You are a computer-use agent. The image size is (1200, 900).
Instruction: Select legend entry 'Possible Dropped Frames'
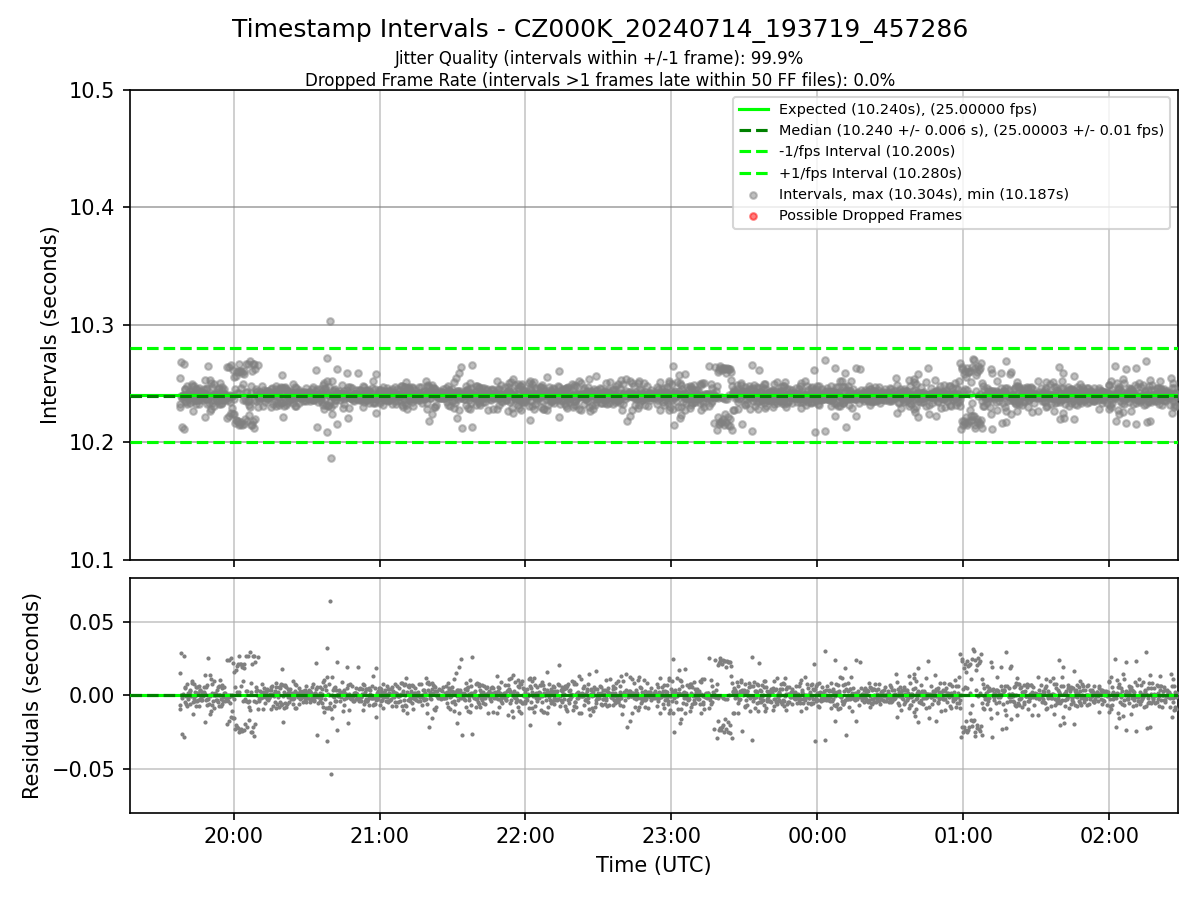pos(870,215)
